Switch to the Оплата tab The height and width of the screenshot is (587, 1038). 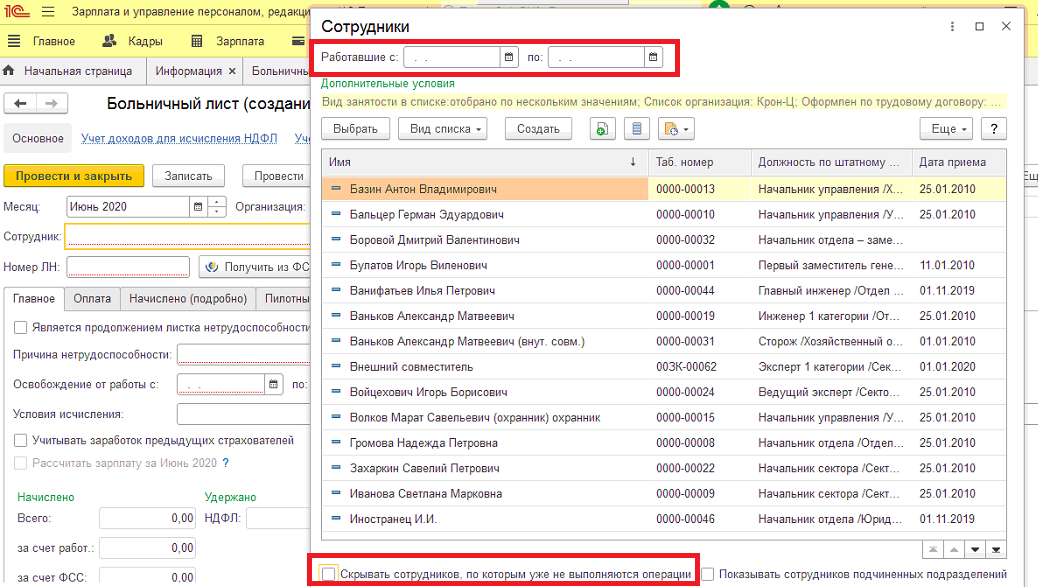pos(92,298)
